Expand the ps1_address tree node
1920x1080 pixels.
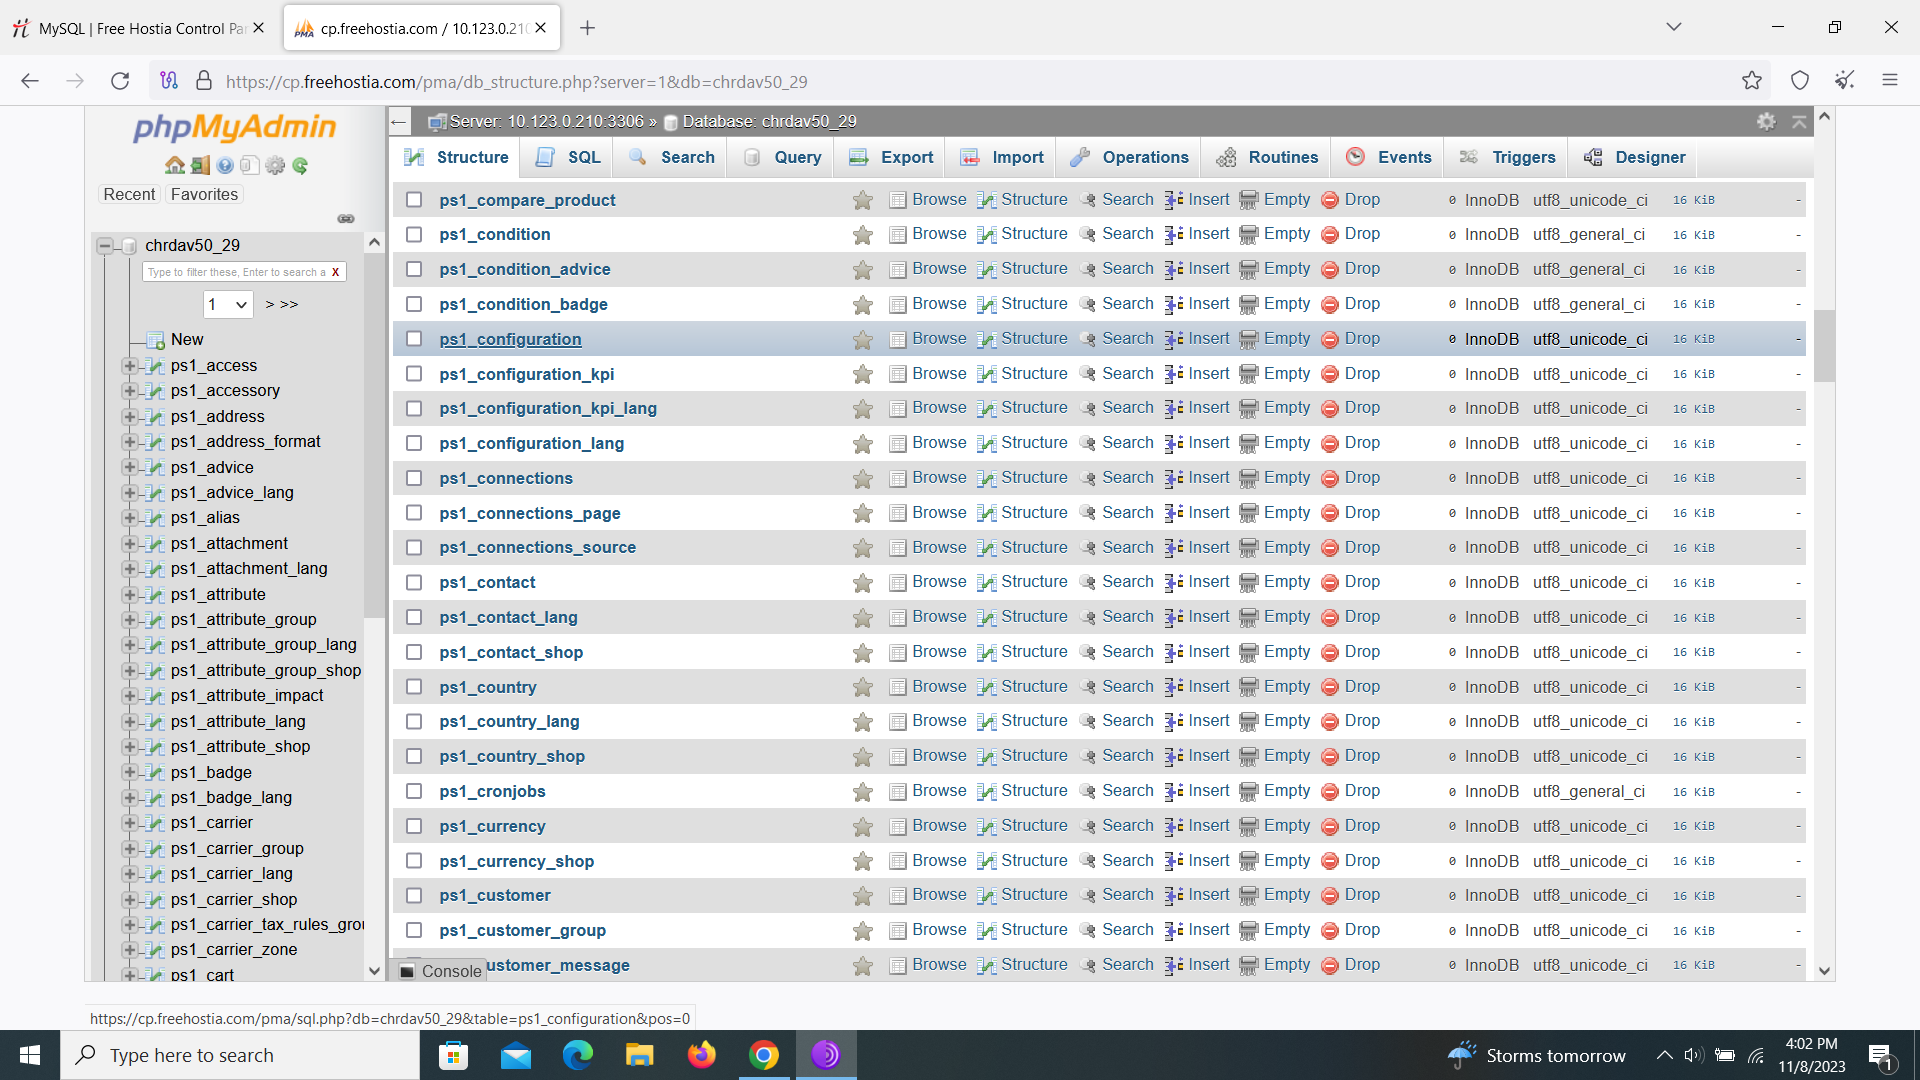(129, 416)
